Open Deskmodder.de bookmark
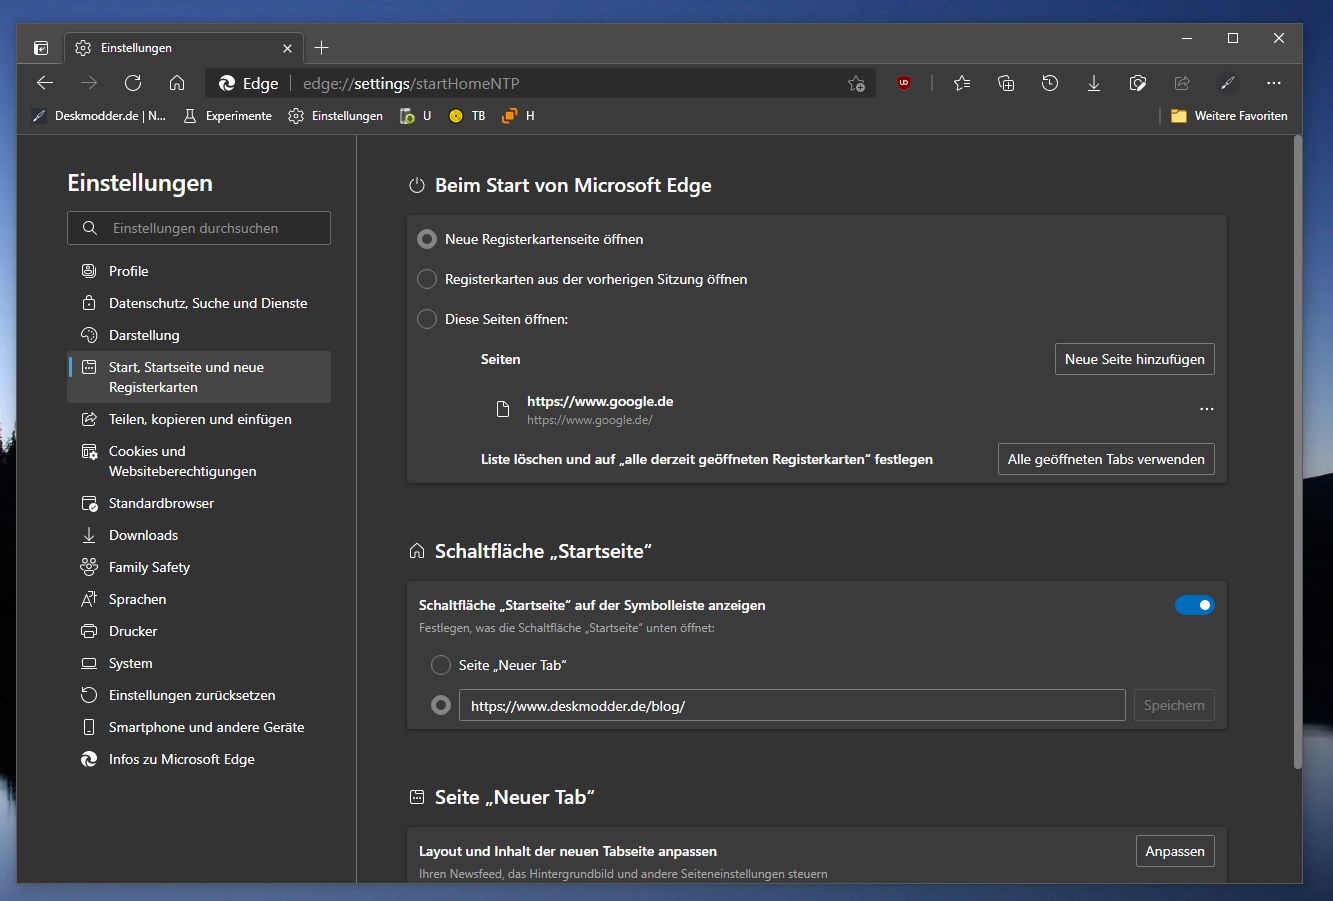 click(x=99, y=116)
